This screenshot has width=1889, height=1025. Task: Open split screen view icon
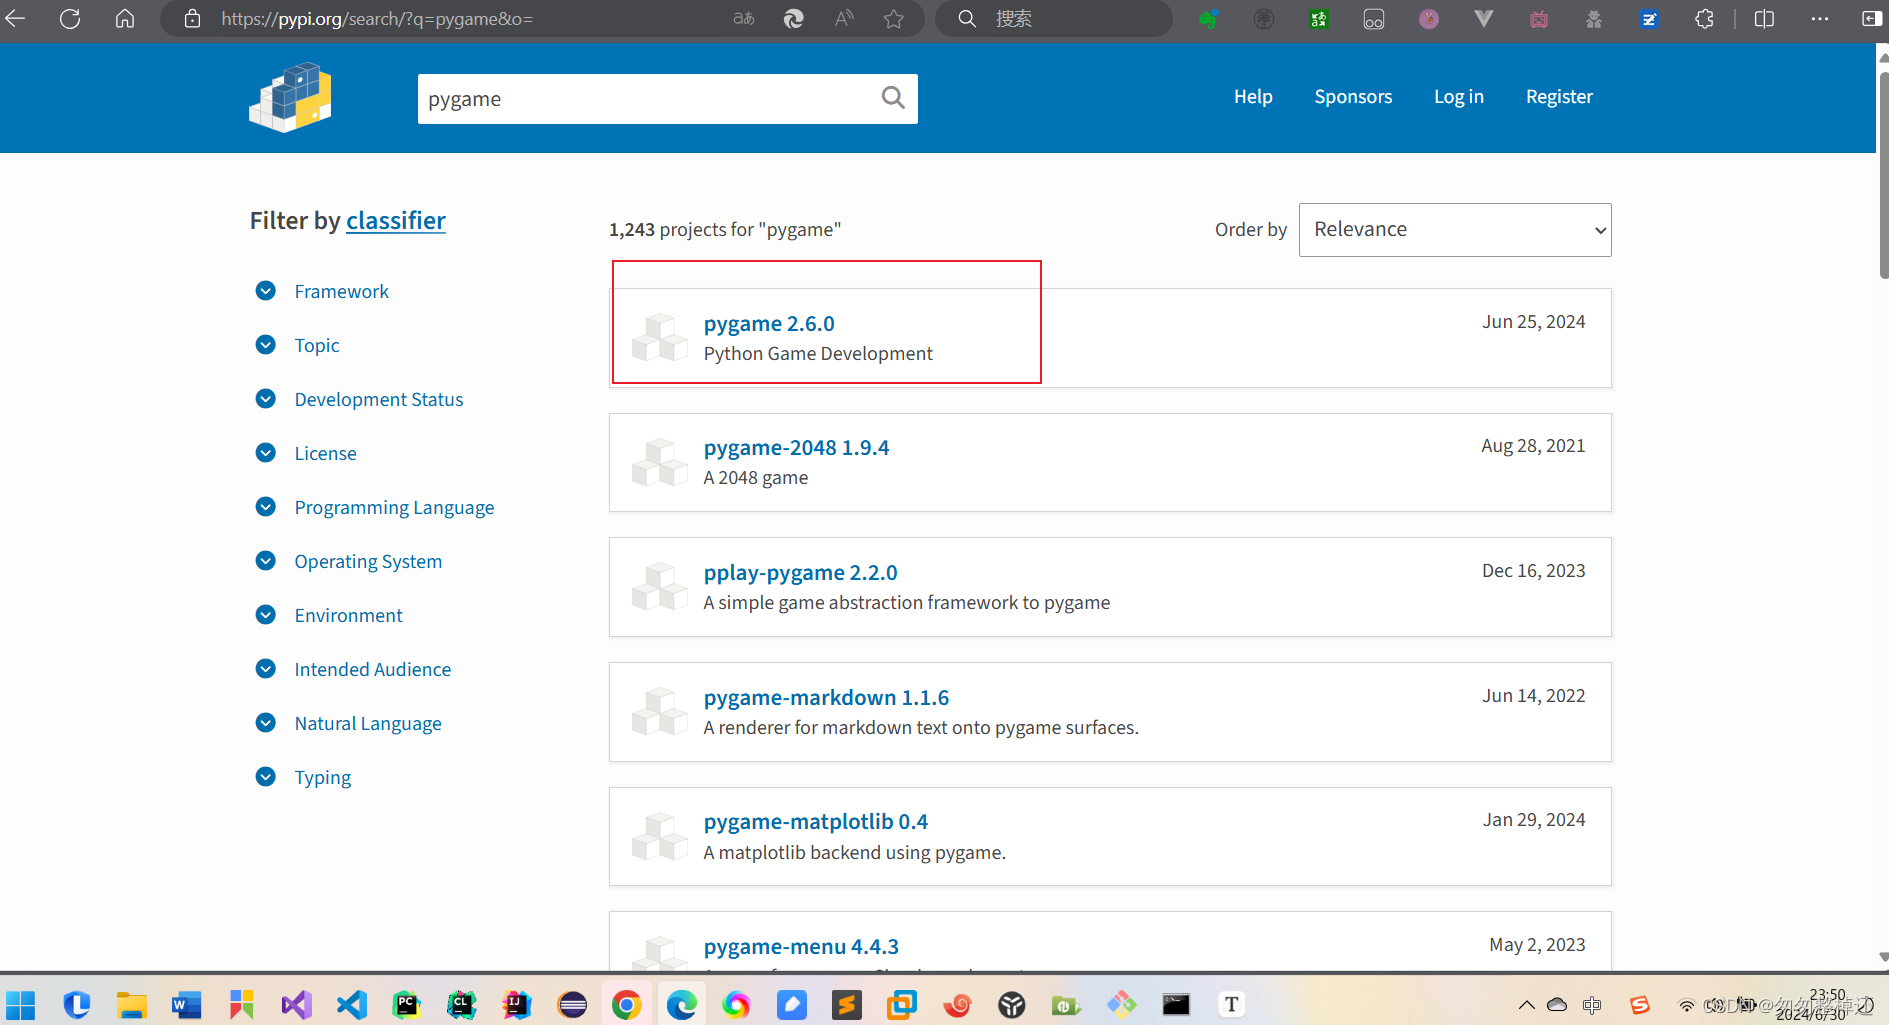[1764, 19]
